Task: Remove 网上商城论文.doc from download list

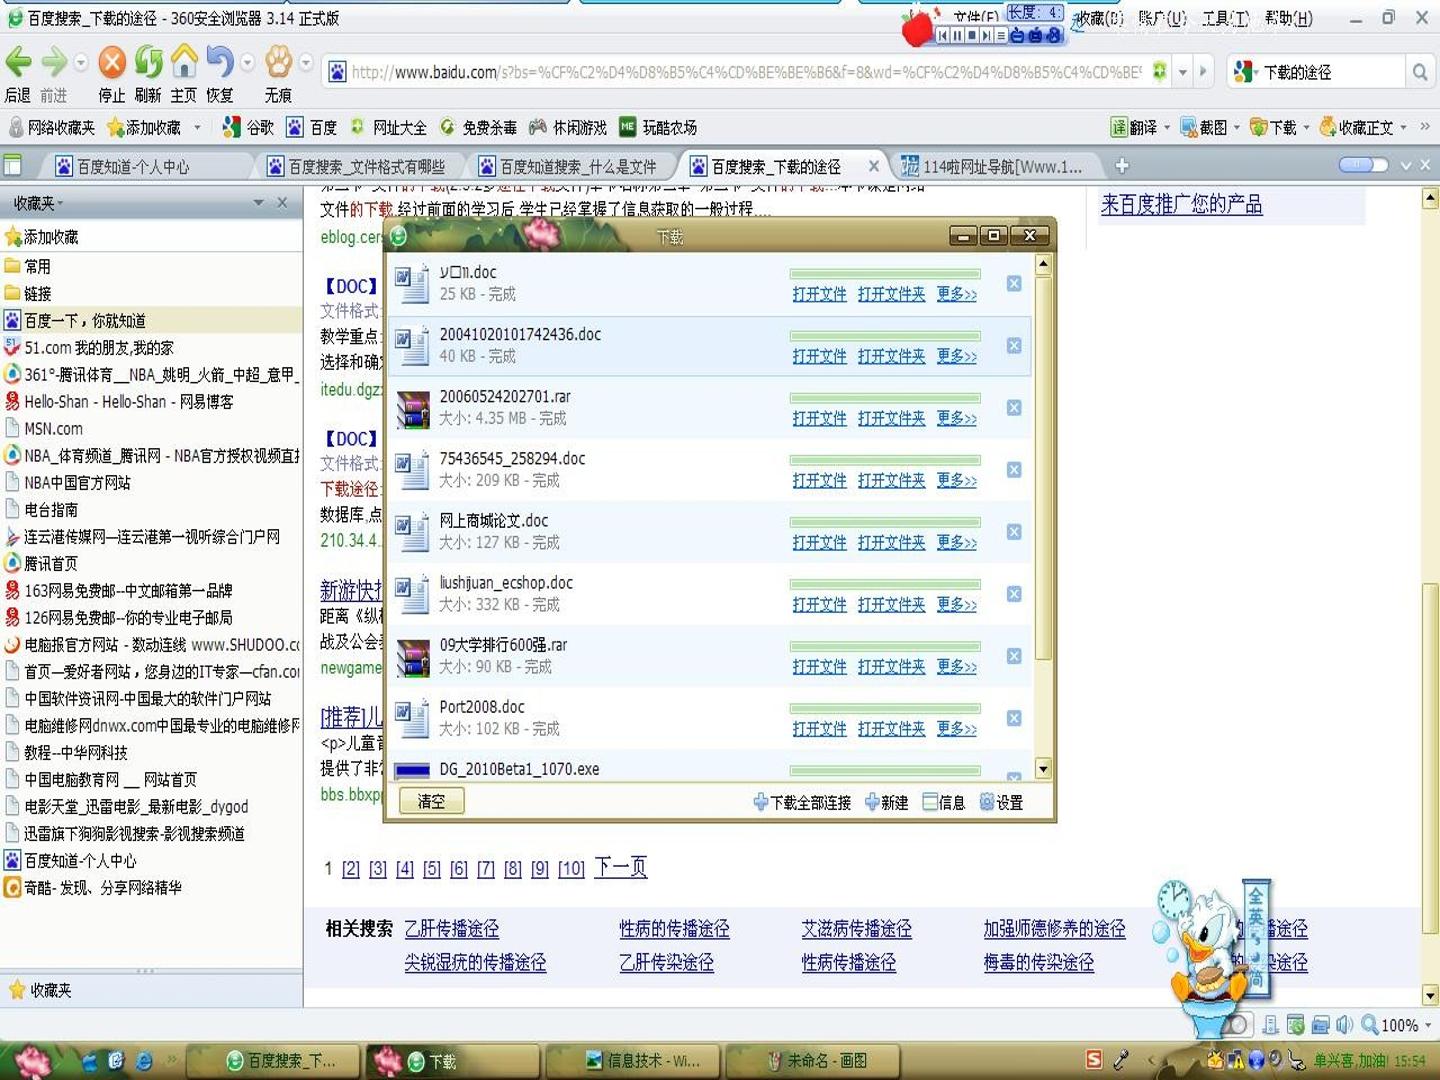Action: coord(1014,532)
